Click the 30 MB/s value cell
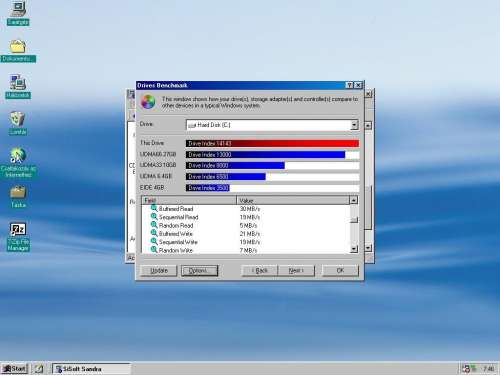500x375 pixels. point(250,209)
